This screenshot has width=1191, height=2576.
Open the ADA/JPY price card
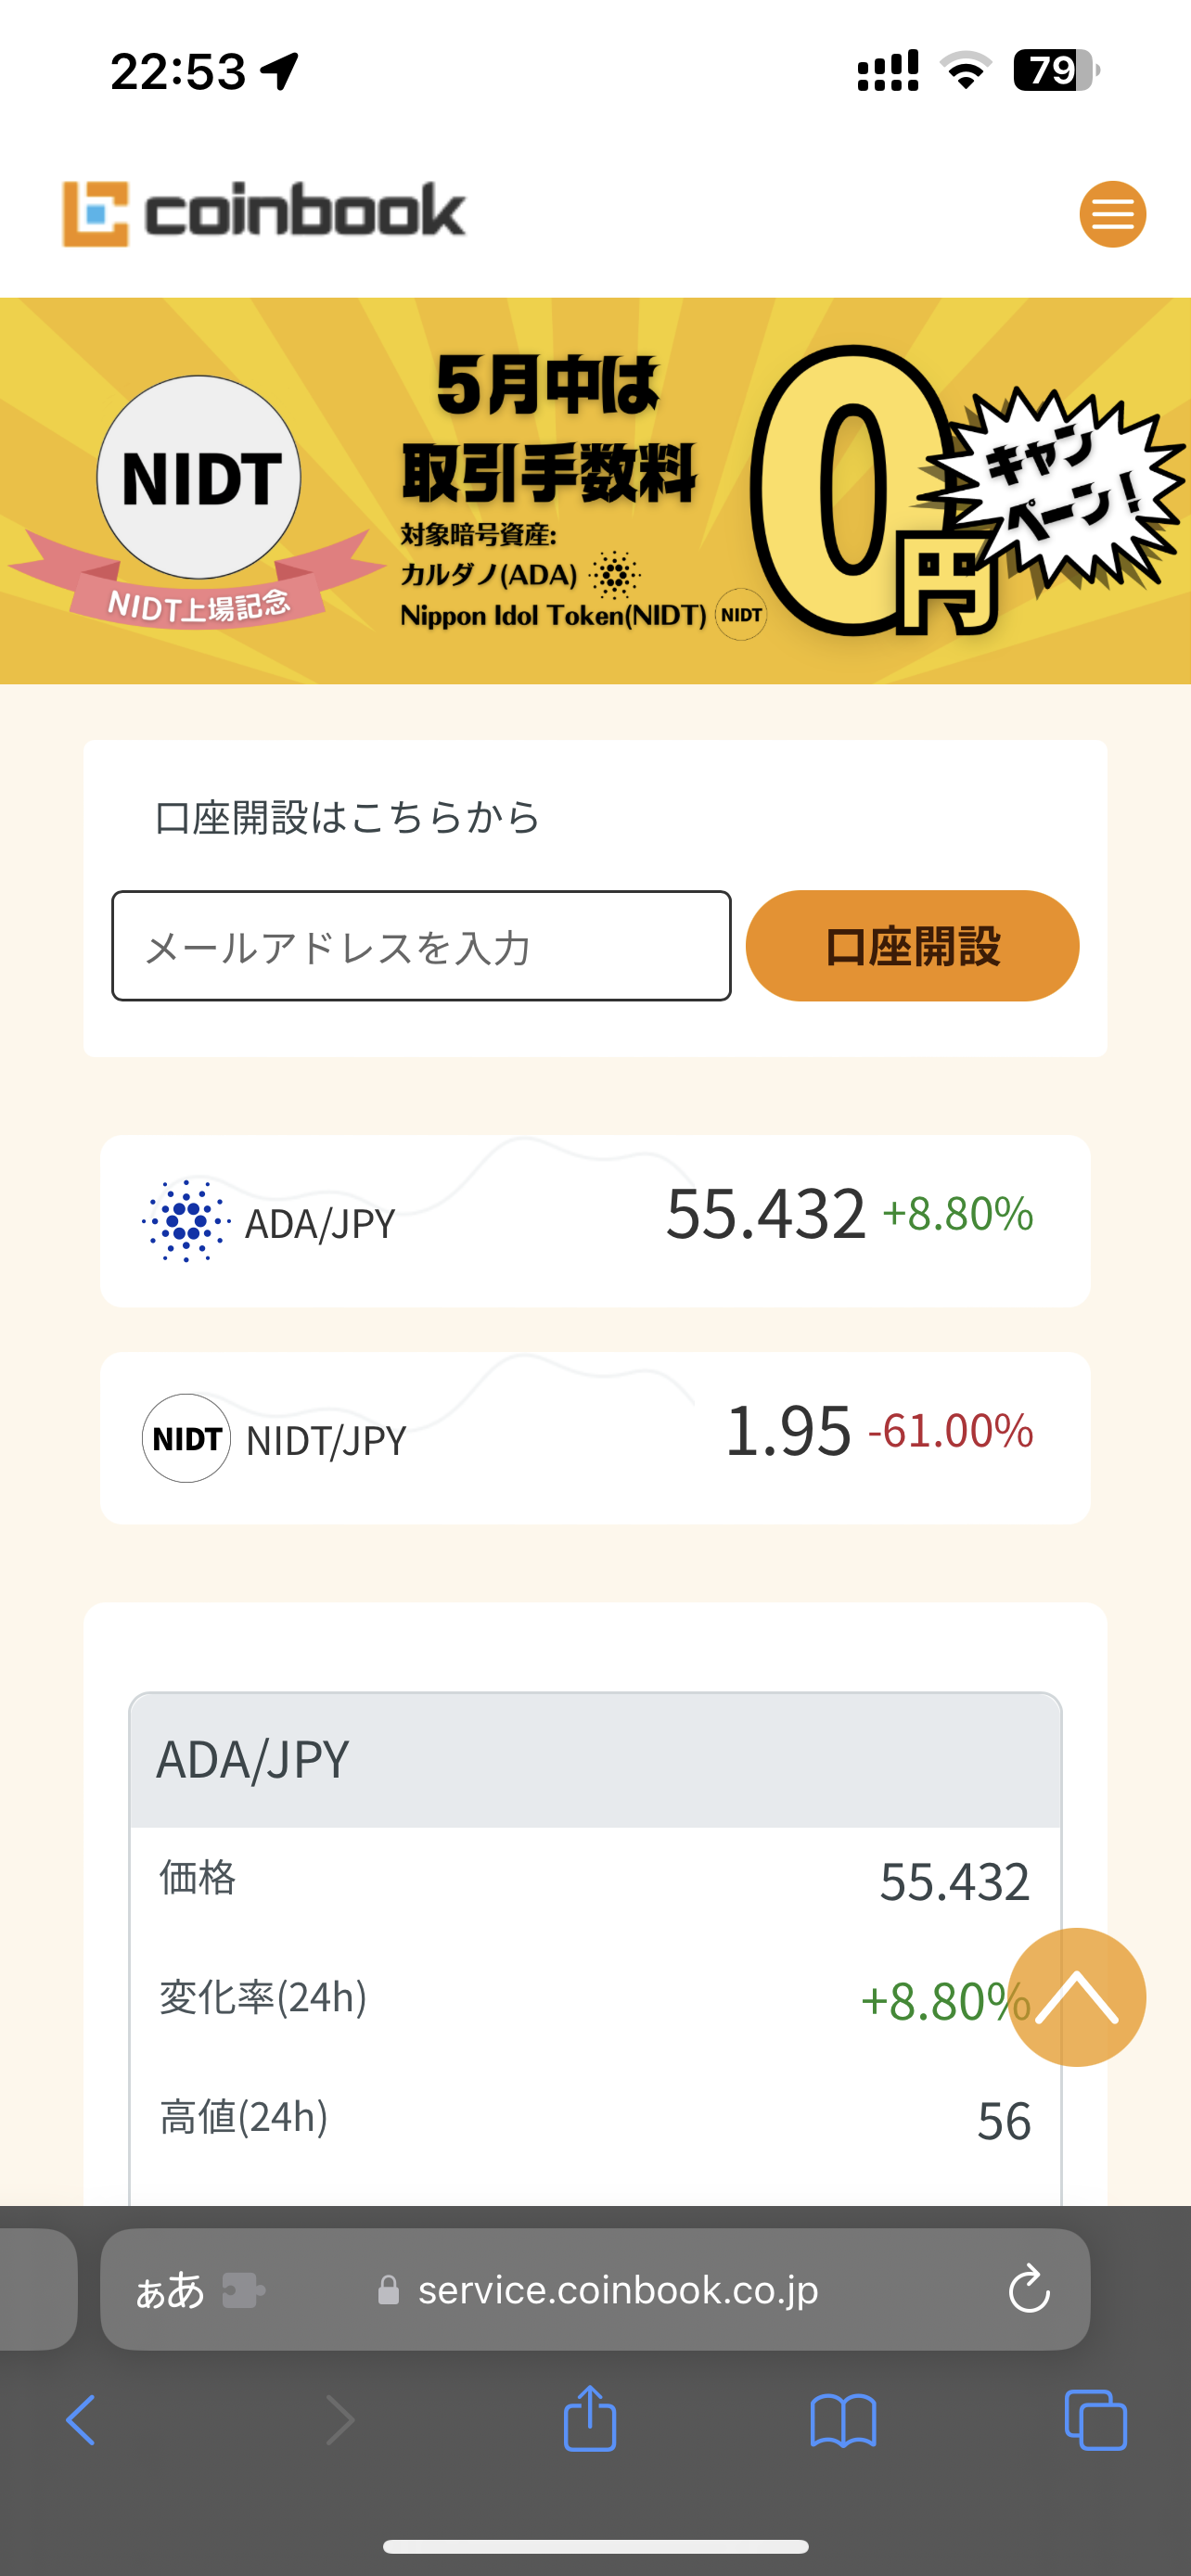595,1221
